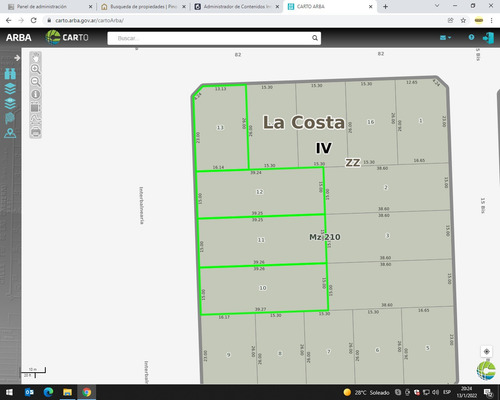Image resolution: width=500 pixels, height=400 pixels.
Task: Open the Windows Start menu
Action: pyautogui.click(x=9, y=392)
